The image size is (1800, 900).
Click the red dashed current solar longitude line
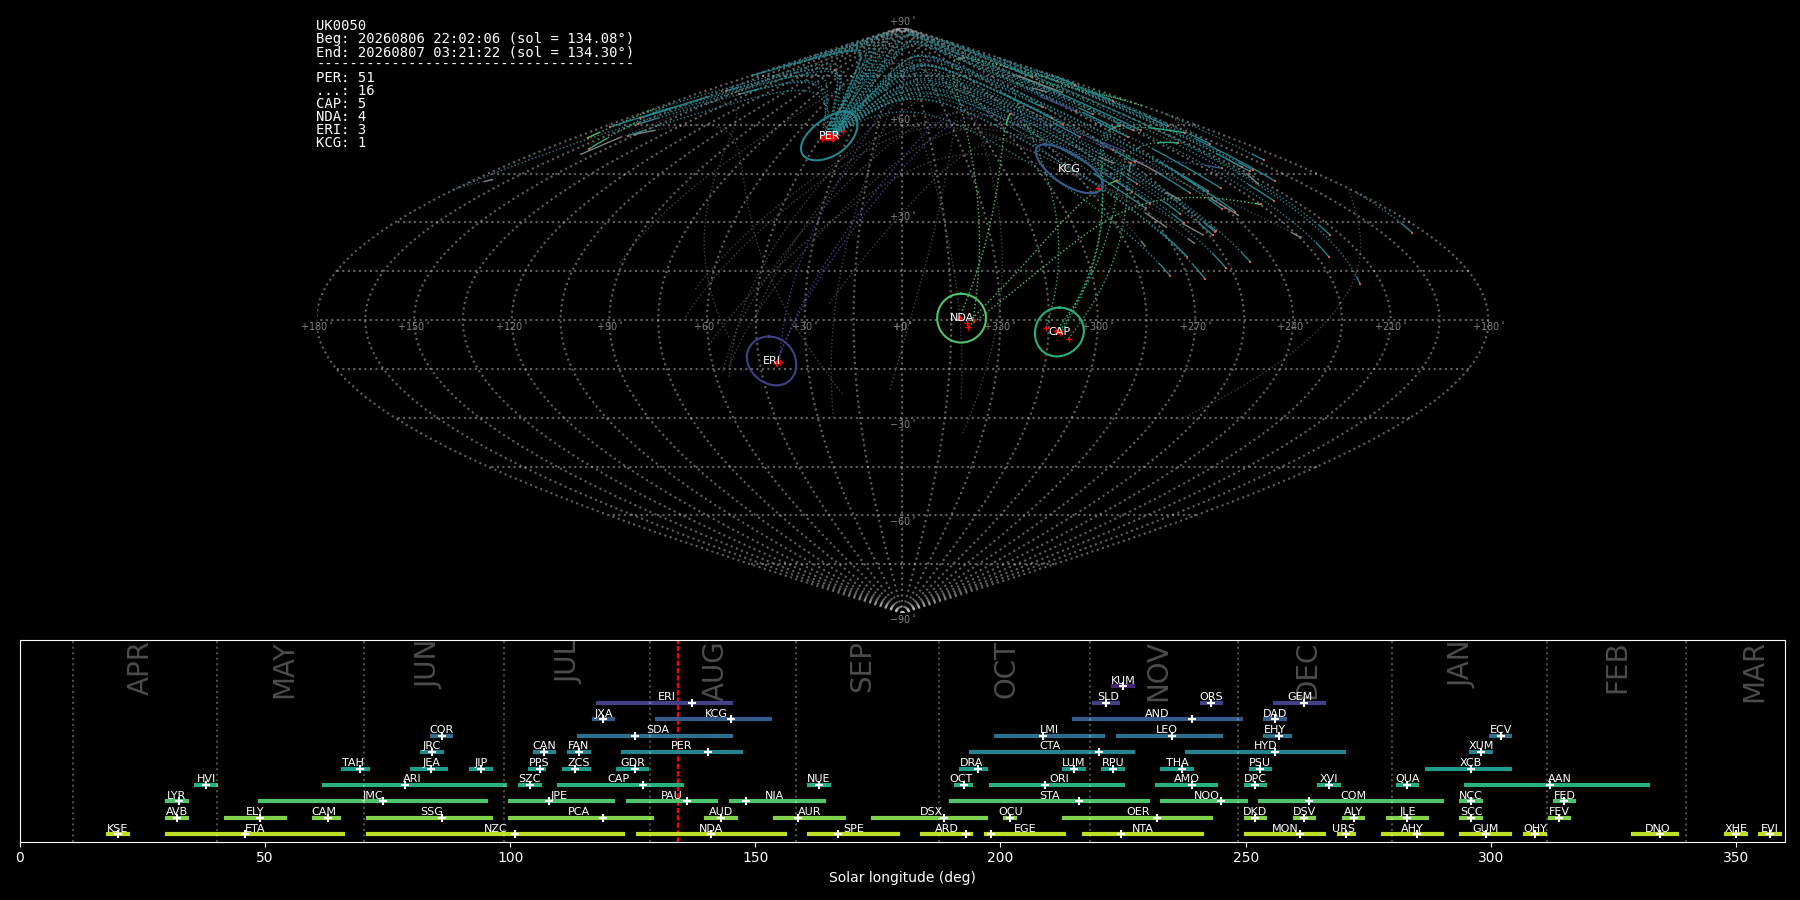(x=678, y=740)
